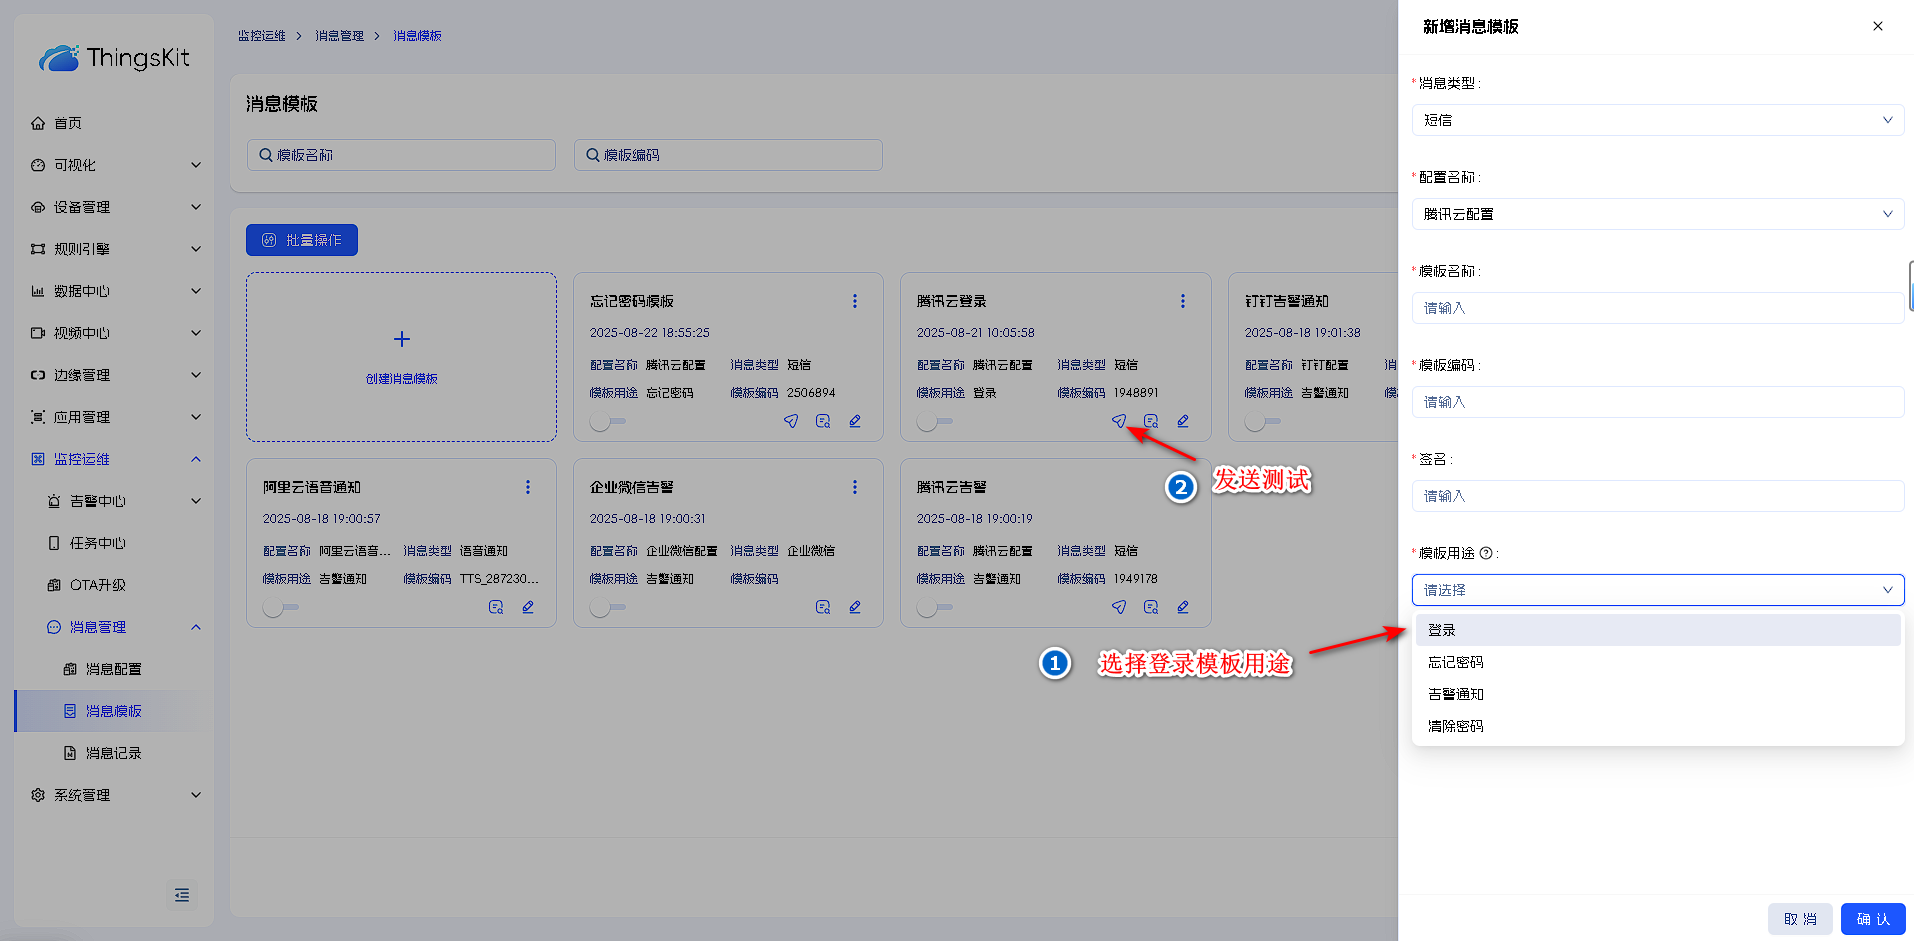The width and height of the screenshot is (1914, 941).
Task: Open the 消息类型 dropdown showing 短信
Action: coord(1657,120)
